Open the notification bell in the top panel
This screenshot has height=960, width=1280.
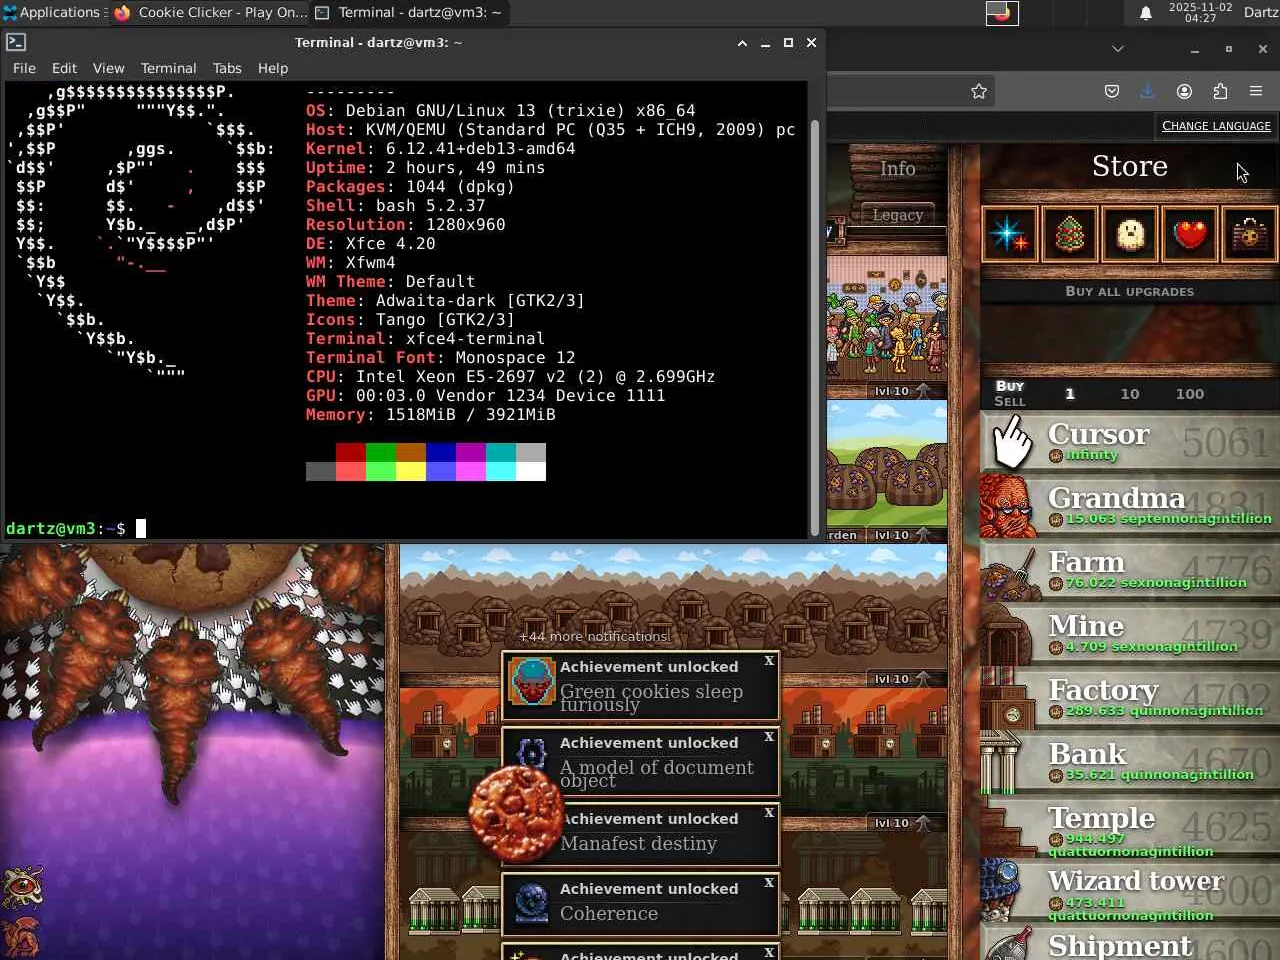[1145, 13]
